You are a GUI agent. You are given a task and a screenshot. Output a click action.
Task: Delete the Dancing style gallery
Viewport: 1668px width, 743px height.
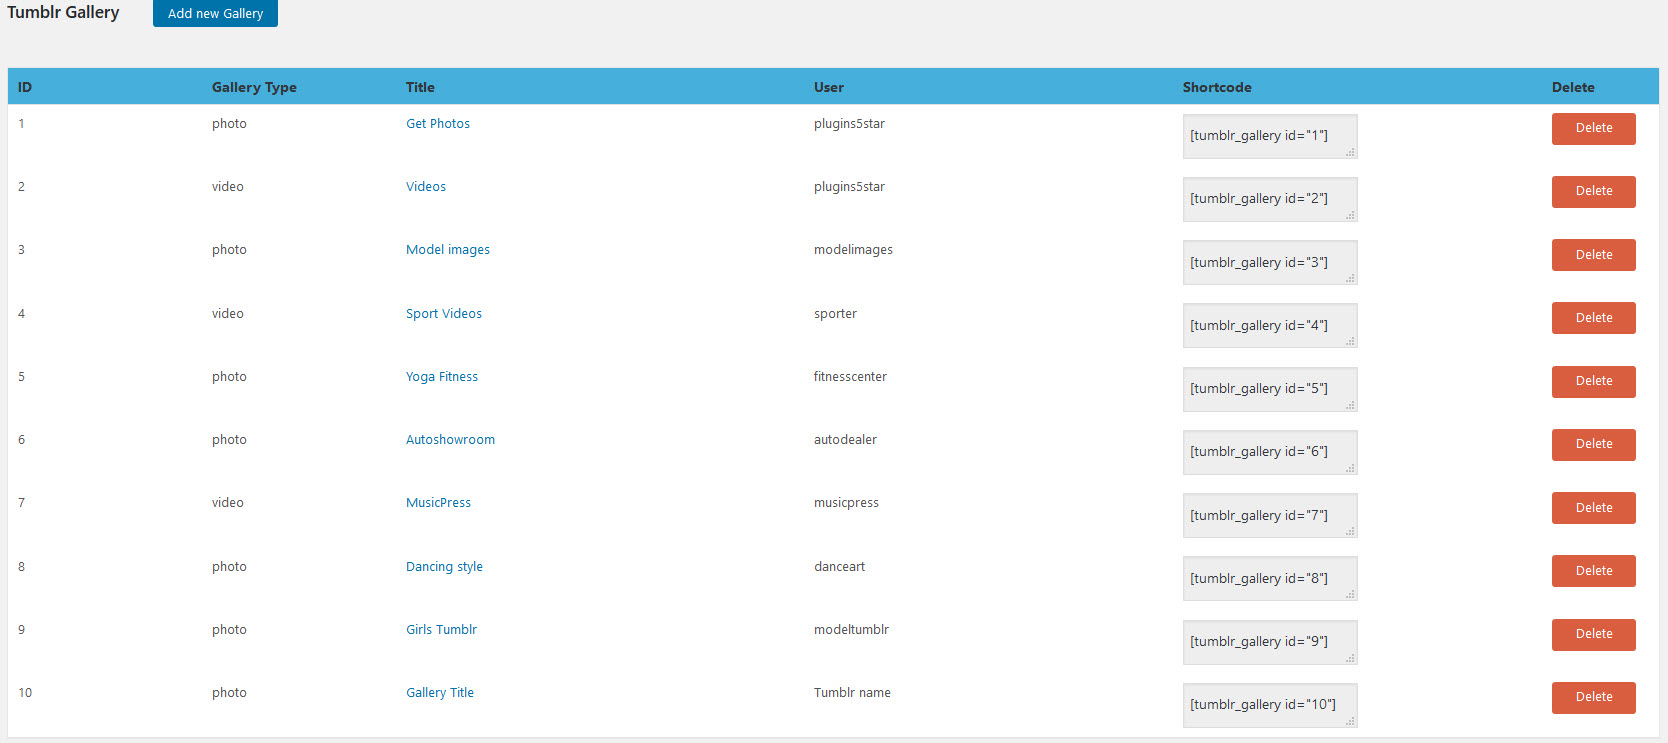point(1594,571)
